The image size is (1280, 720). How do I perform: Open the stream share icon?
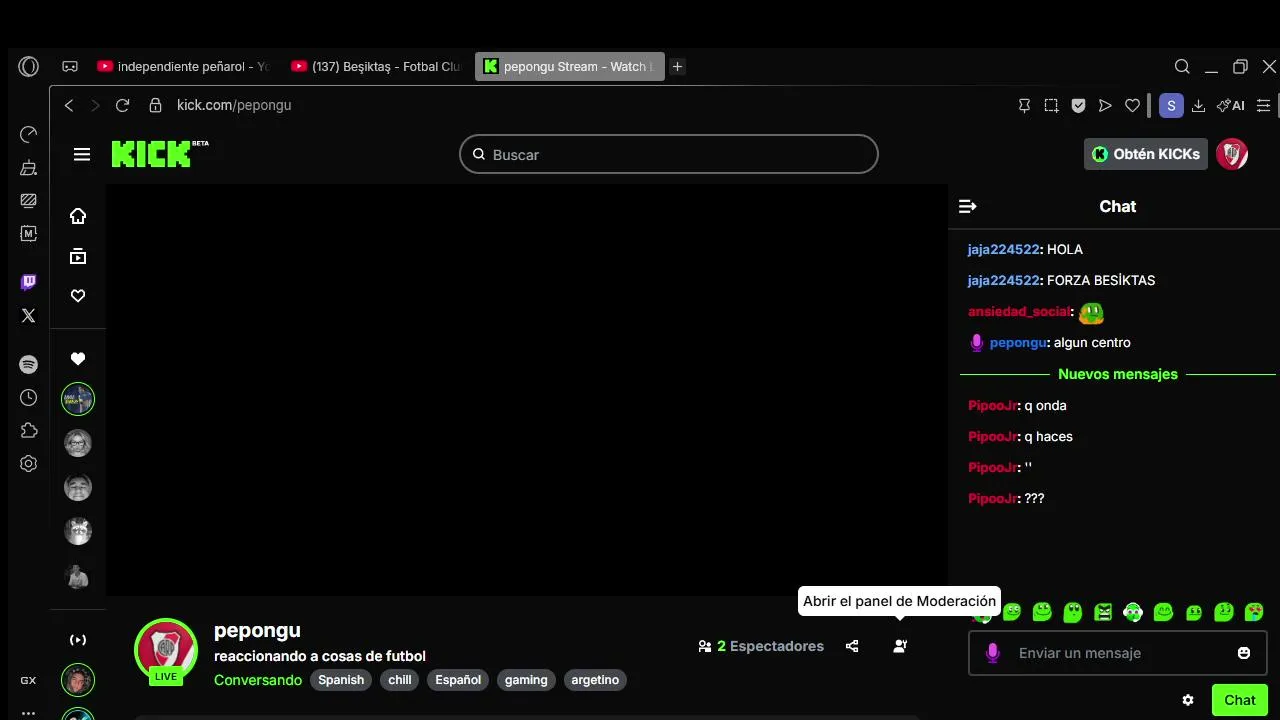pos(852,646)
